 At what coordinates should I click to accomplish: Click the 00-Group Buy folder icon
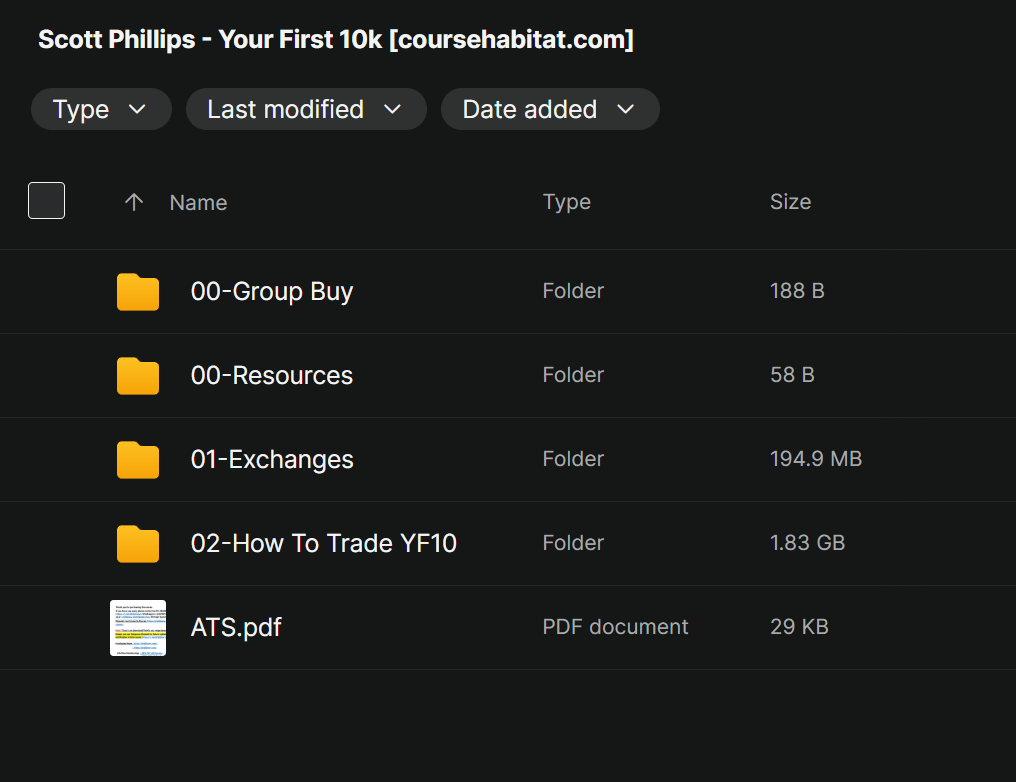click(138, 292)
